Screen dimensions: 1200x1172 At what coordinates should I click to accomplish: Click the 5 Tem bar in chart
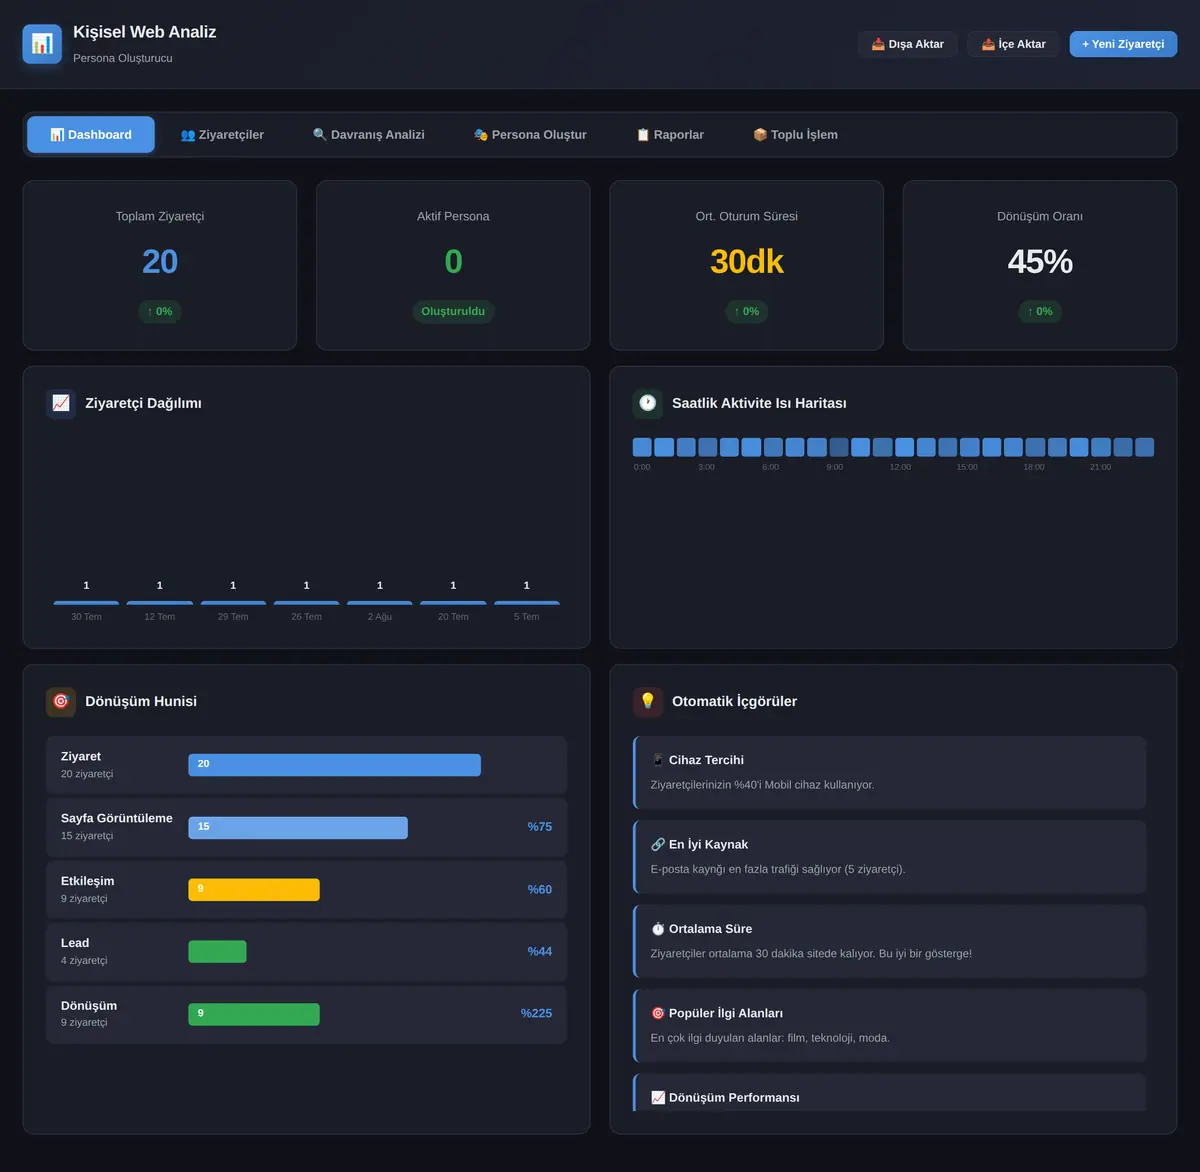527,603
